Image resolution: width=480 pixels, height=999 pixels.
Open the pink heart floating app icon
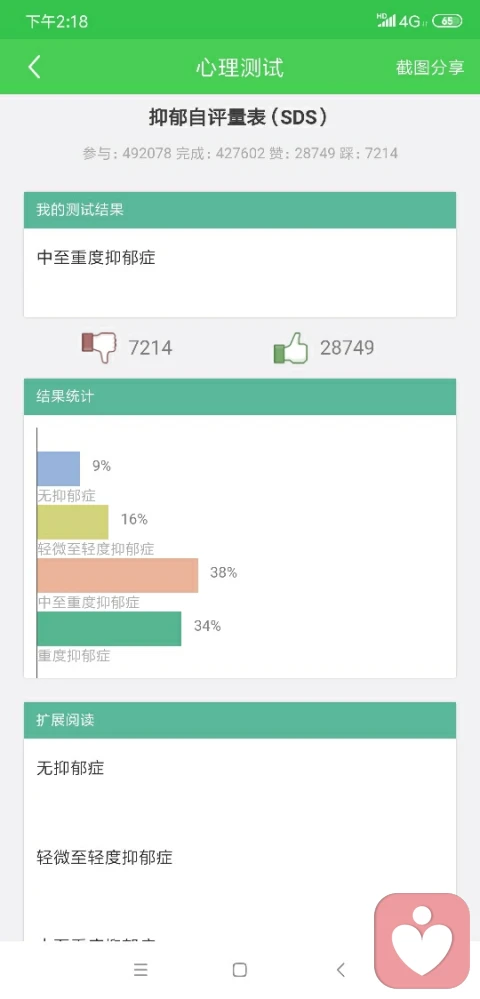pos(422,940)
